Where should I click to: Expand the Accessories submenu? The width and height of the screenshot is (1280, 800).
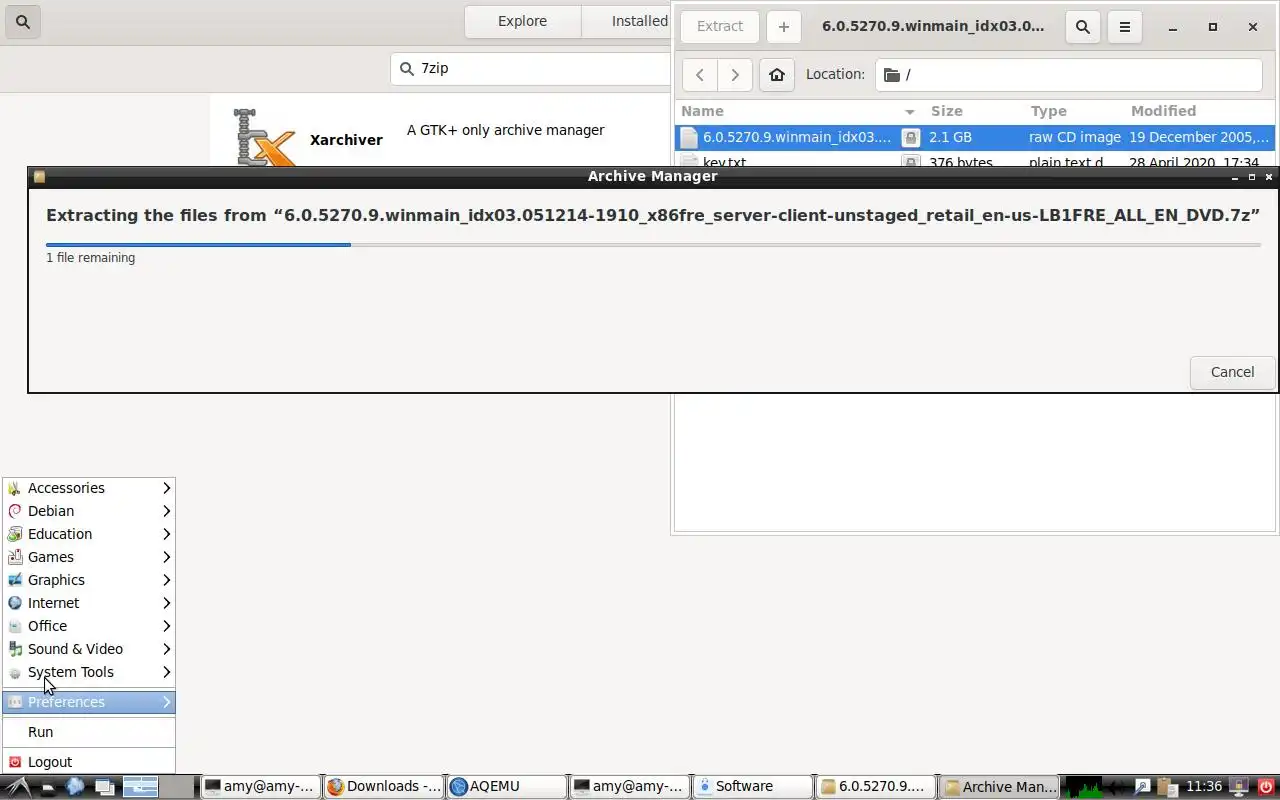coord(89,488)
